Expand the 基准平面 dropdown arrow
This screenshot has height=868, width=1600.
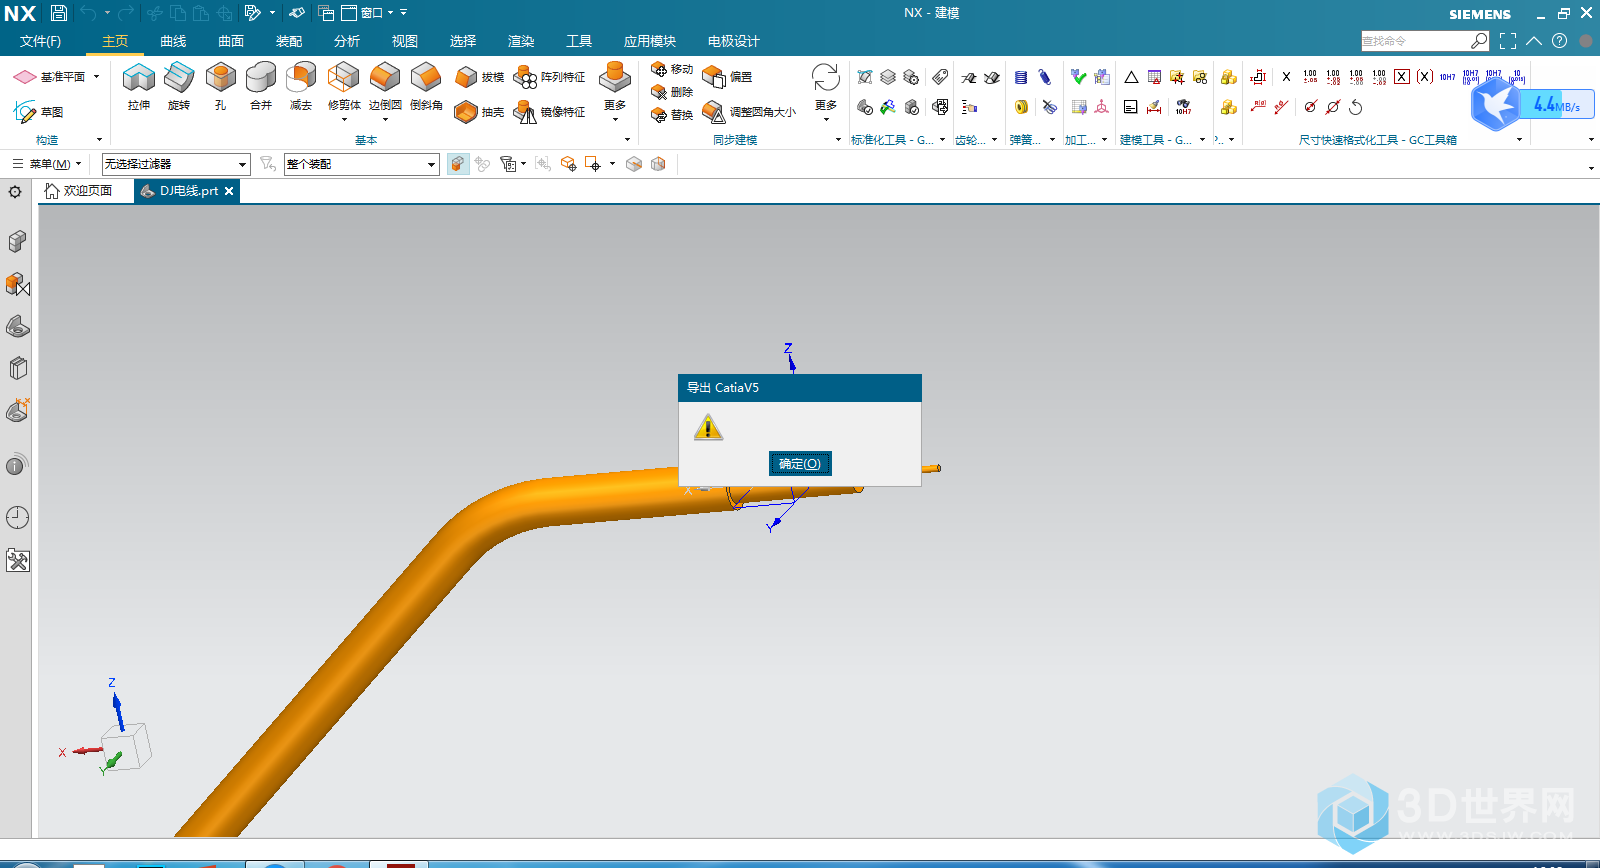click(x=97, y=77)
